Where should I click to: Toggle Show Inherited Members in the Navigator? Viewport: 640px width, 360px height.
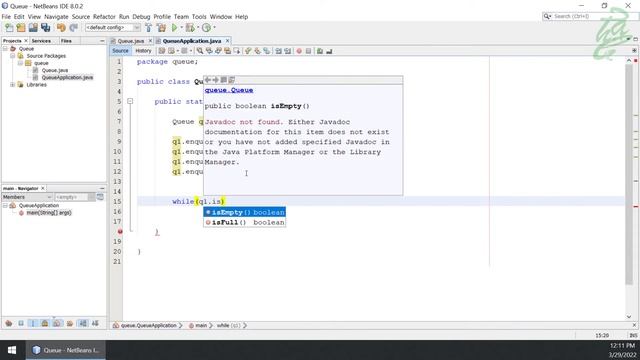pos(9,323)
